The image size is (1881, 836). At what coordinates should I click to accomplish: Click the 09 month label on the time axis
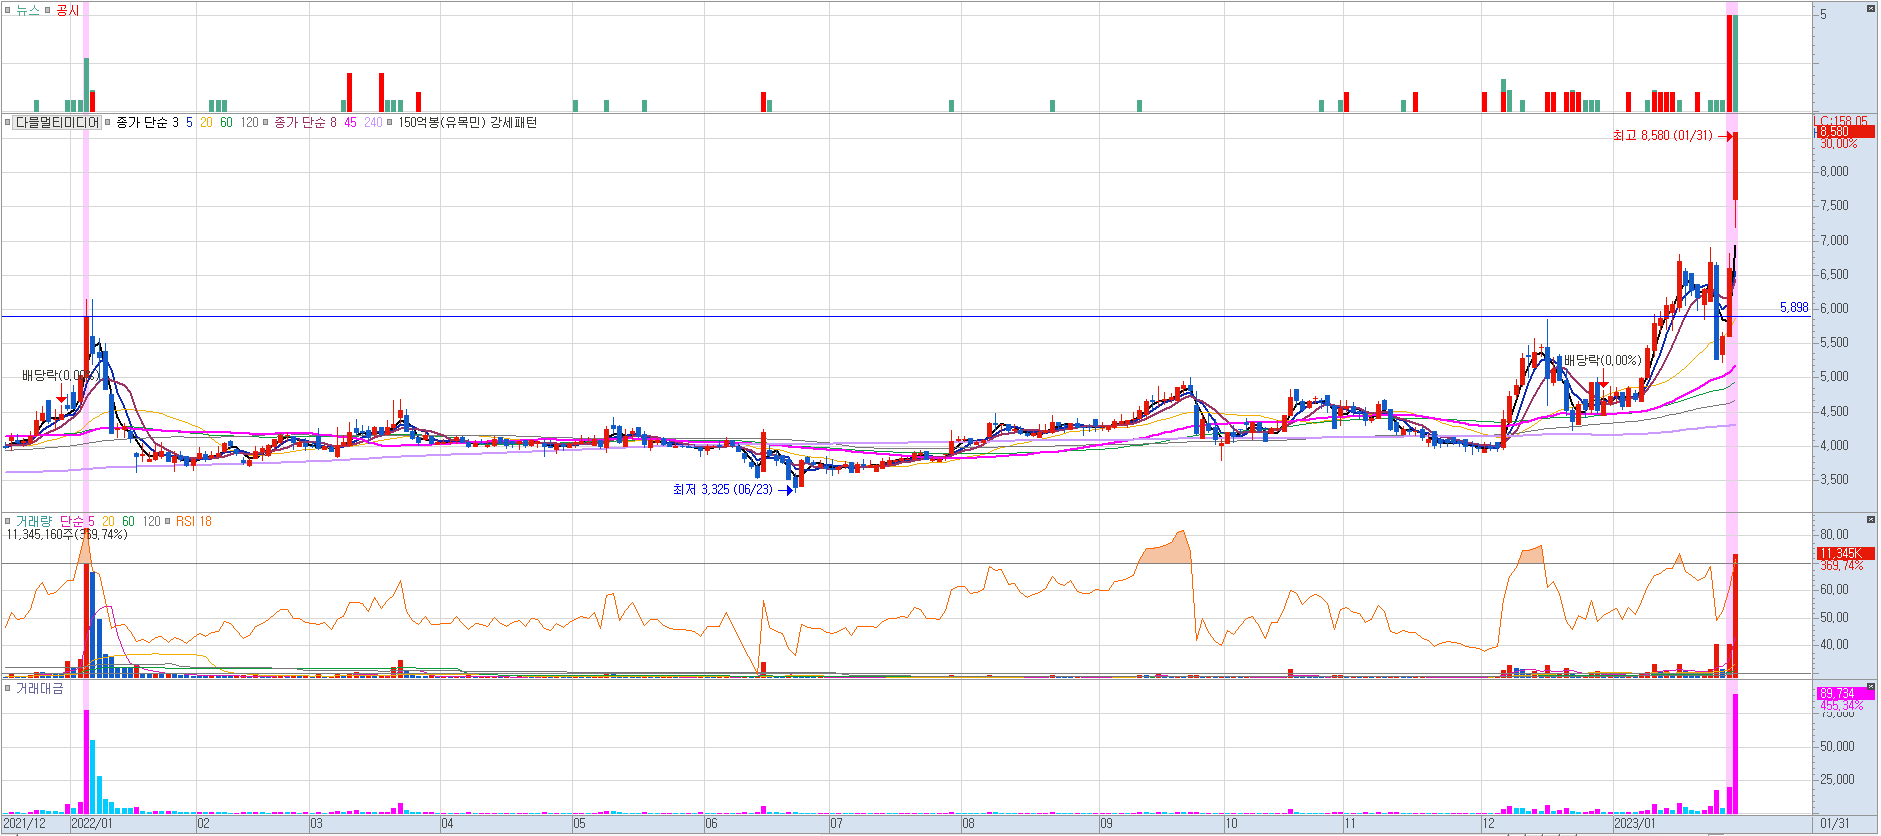click(x=1106, y=824)
